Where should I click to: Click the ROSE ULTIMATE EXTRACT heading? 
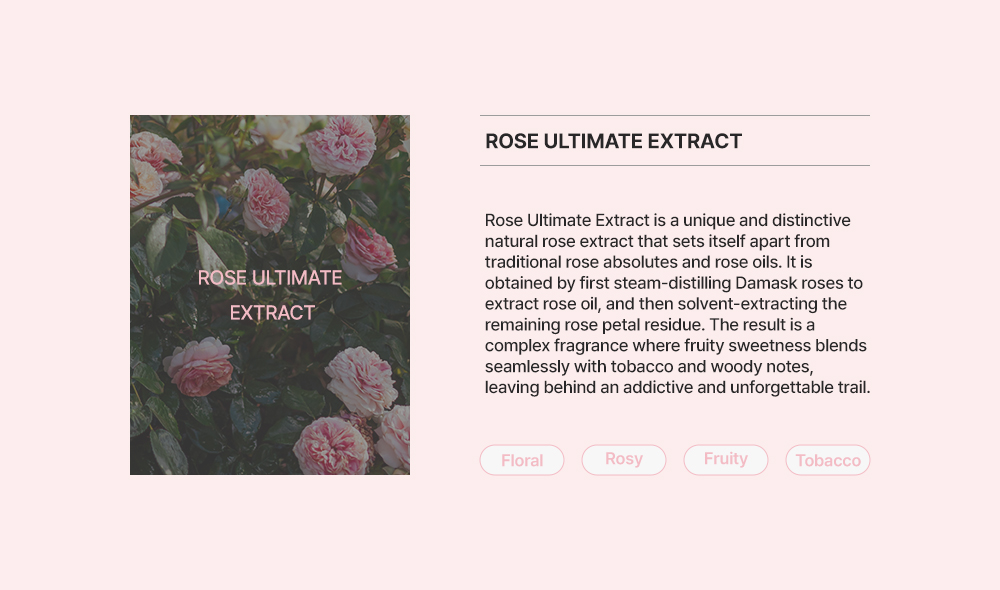614,141
